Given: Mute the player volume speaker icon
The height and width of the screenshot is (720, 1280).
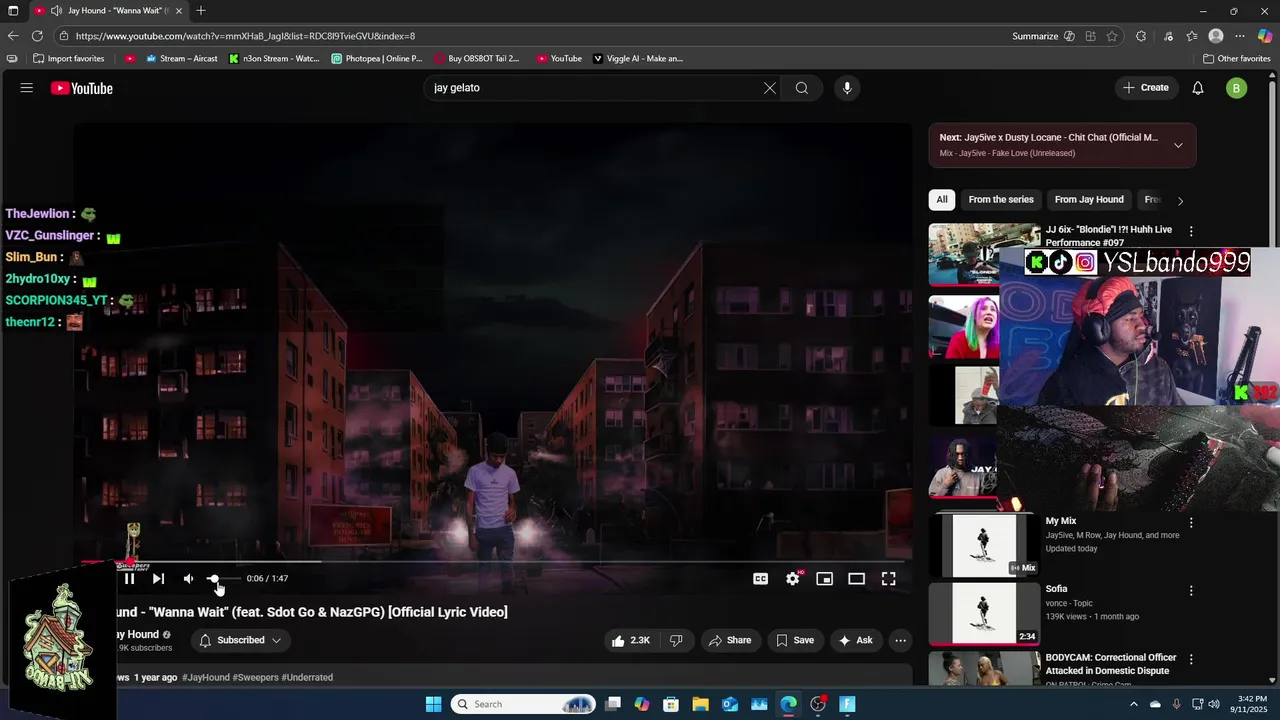Looking at the screenshot, I should (x=188, y=579).
